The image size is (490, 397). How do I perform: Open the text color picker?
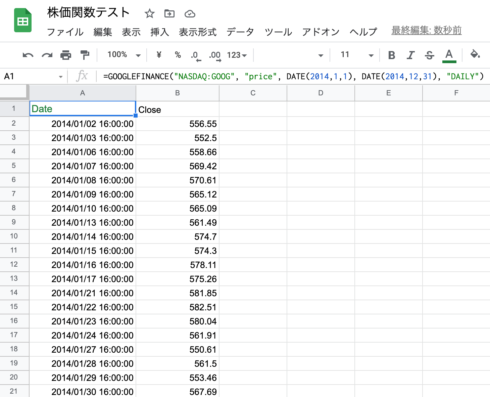(449, 55)
